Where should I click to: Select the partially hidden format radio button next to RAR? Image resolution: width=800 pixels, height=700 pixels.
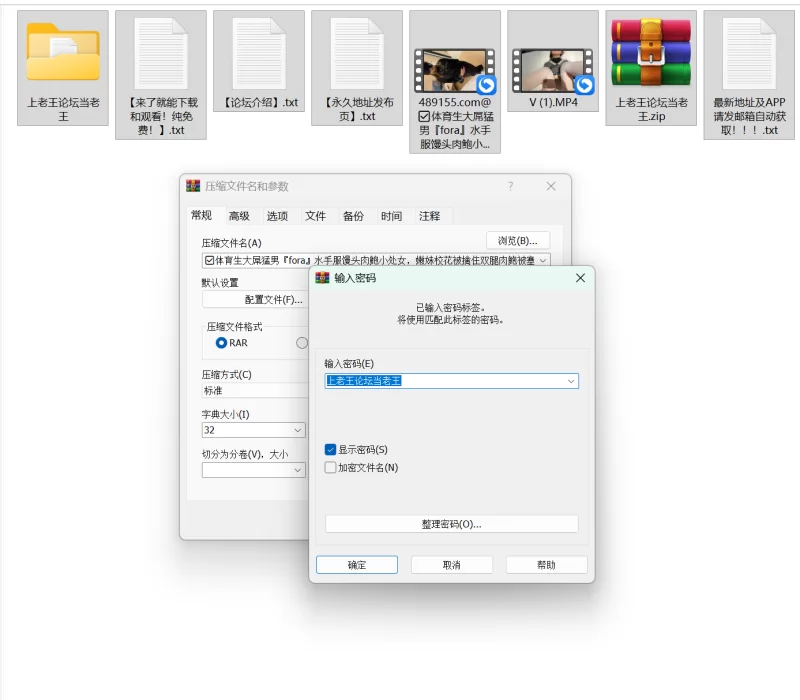302,343
